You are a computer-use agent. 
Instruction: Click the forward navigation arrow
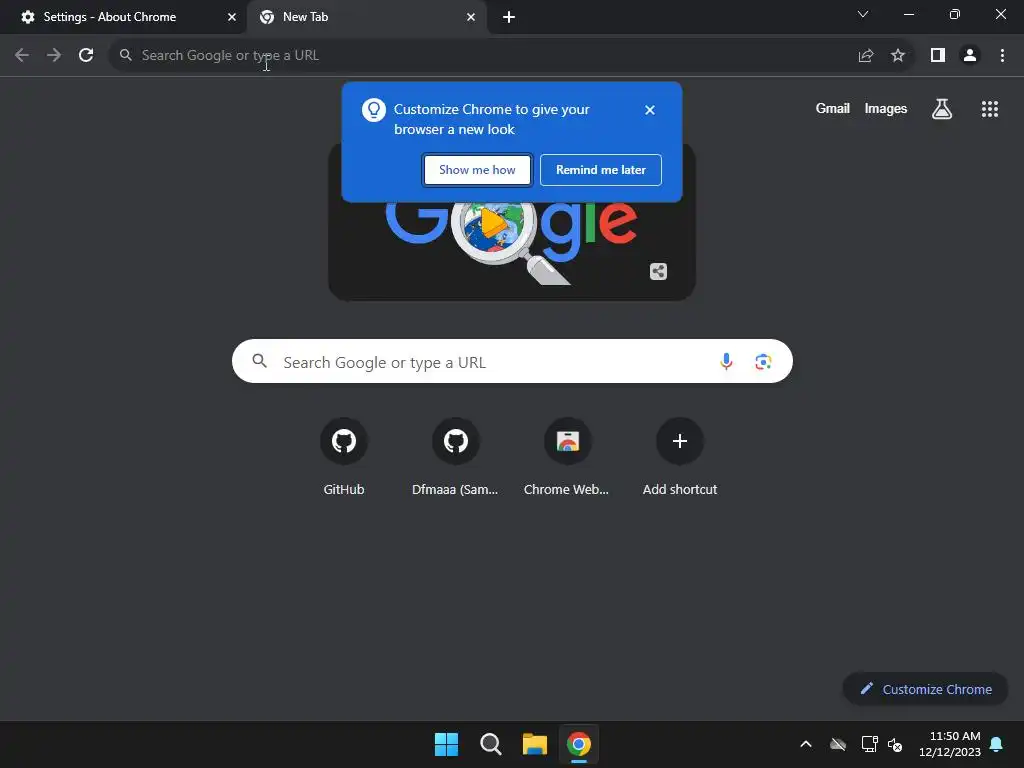click(54, 56)
